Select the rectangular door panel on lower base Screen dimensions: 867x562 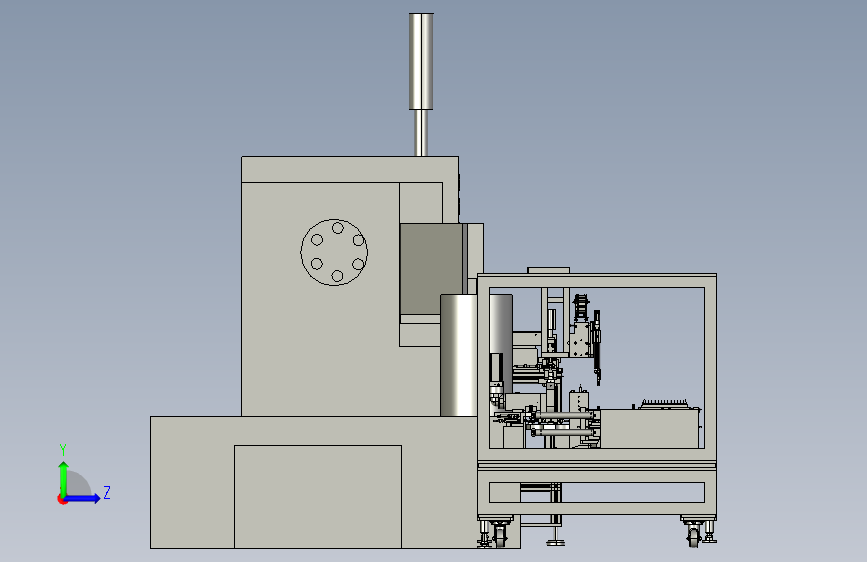[x=318, y=496]
